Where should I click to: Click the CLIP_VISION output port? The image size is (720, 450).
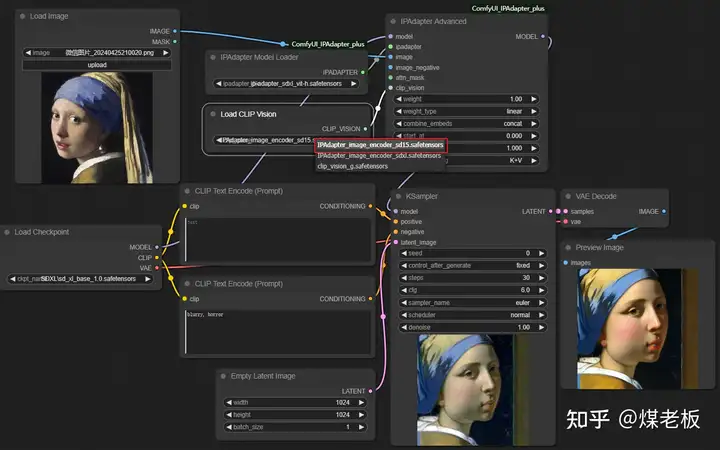[366, 129]
